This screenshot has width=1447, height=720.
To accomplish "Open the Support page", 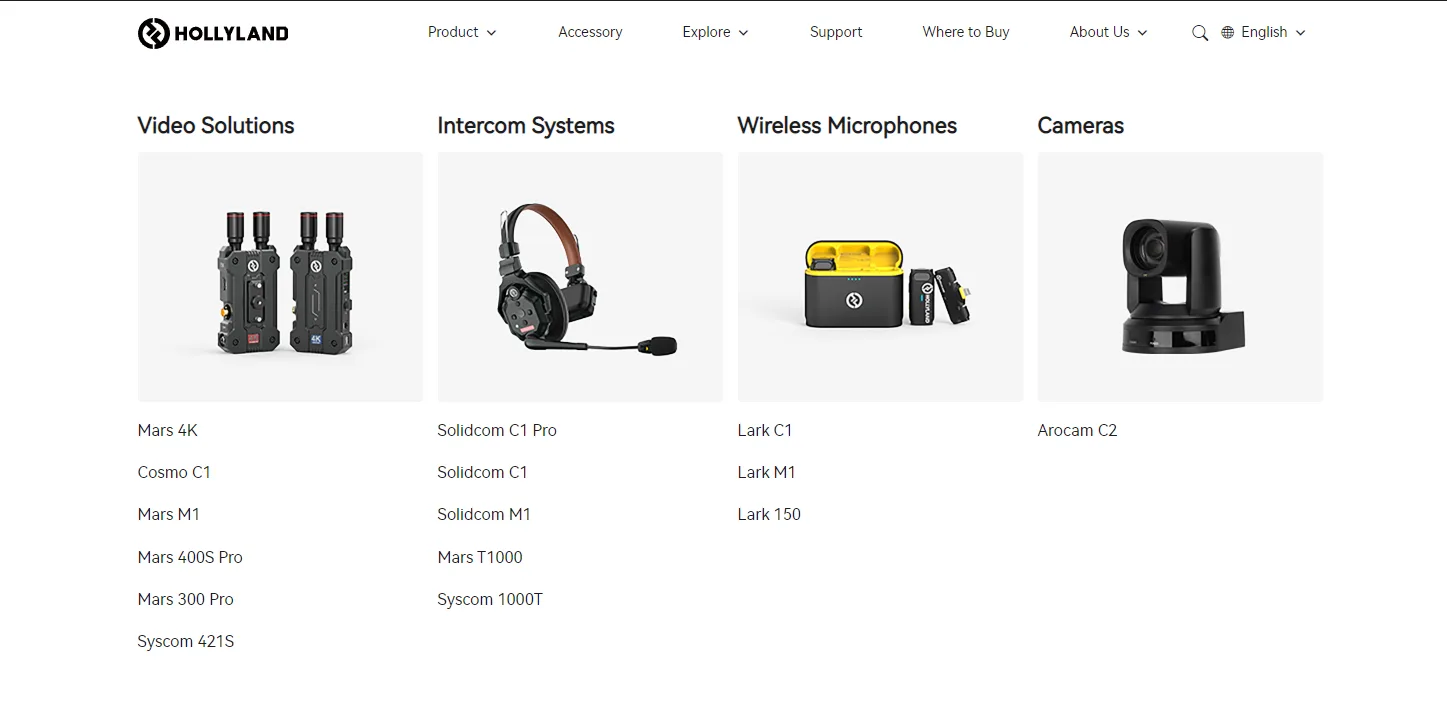I will click(836, 32).
